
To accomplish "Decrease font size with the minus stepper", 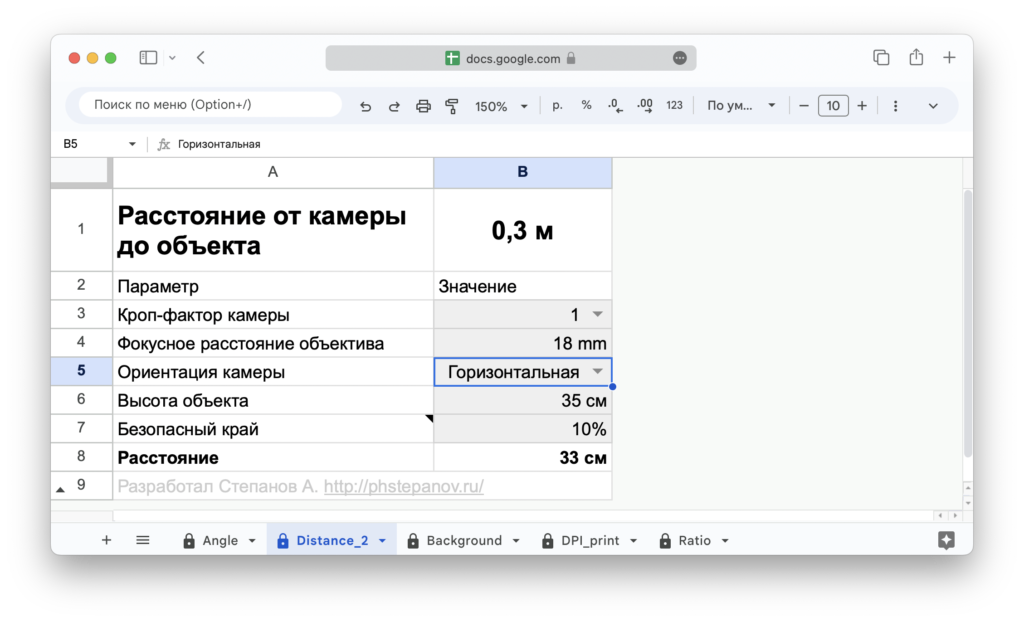I will 804,105.
